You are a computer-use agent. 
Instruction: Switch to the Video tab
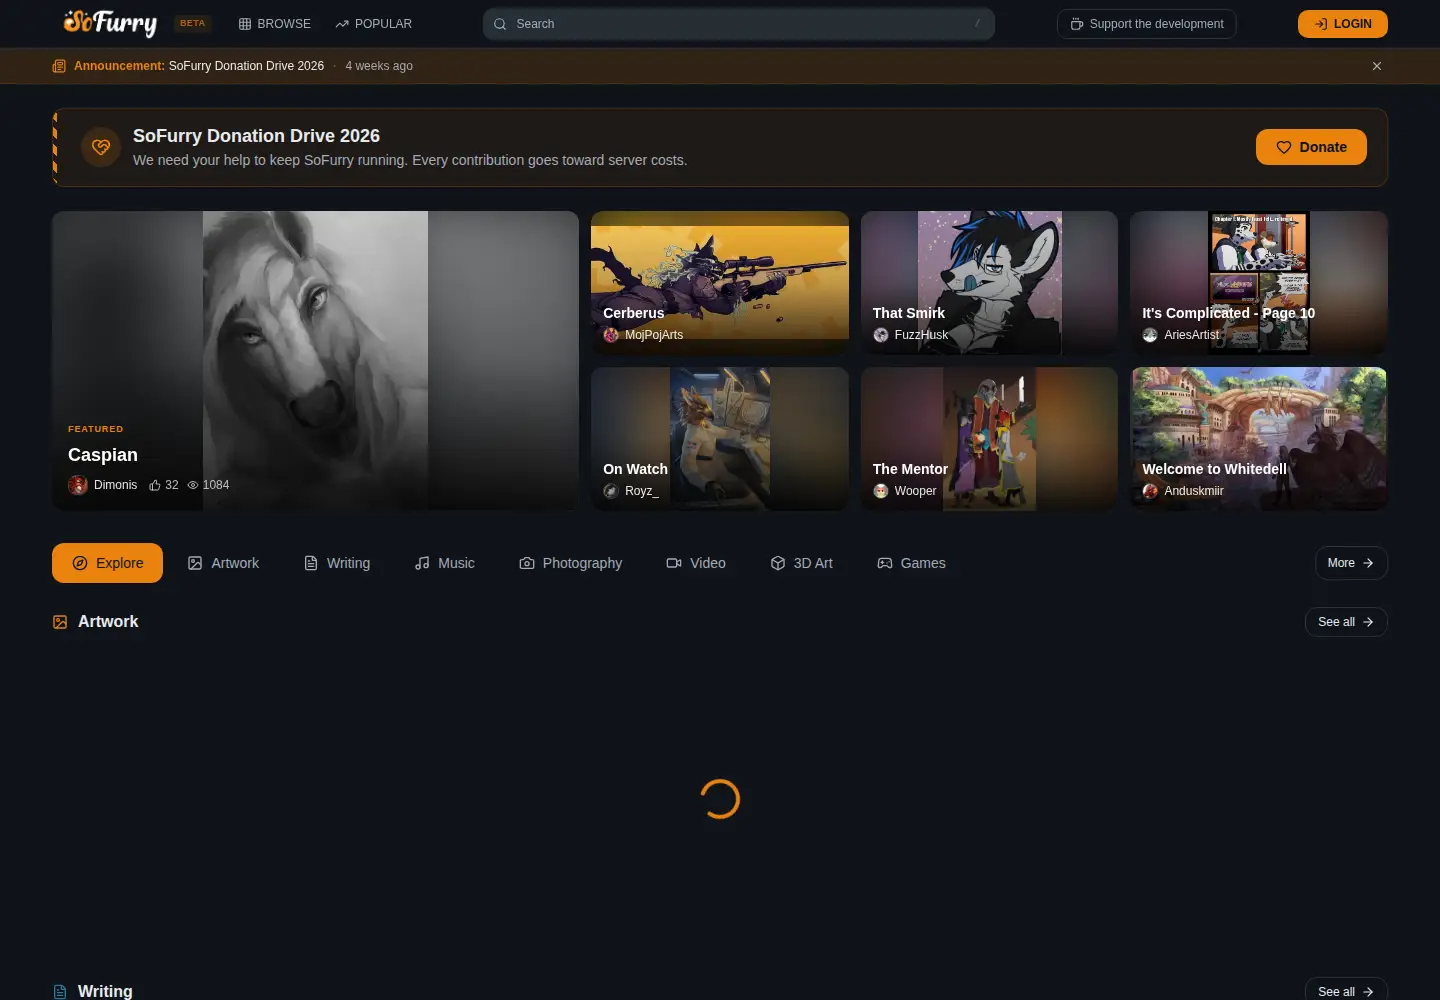(x=696, y=563)
